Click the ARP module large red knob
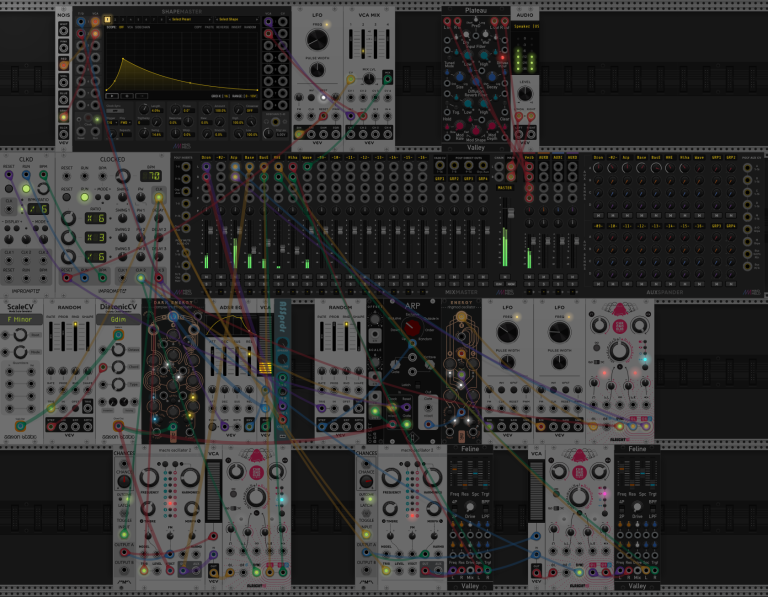The width and height of the screenshot is (768, 597). (x=412, y=327)
